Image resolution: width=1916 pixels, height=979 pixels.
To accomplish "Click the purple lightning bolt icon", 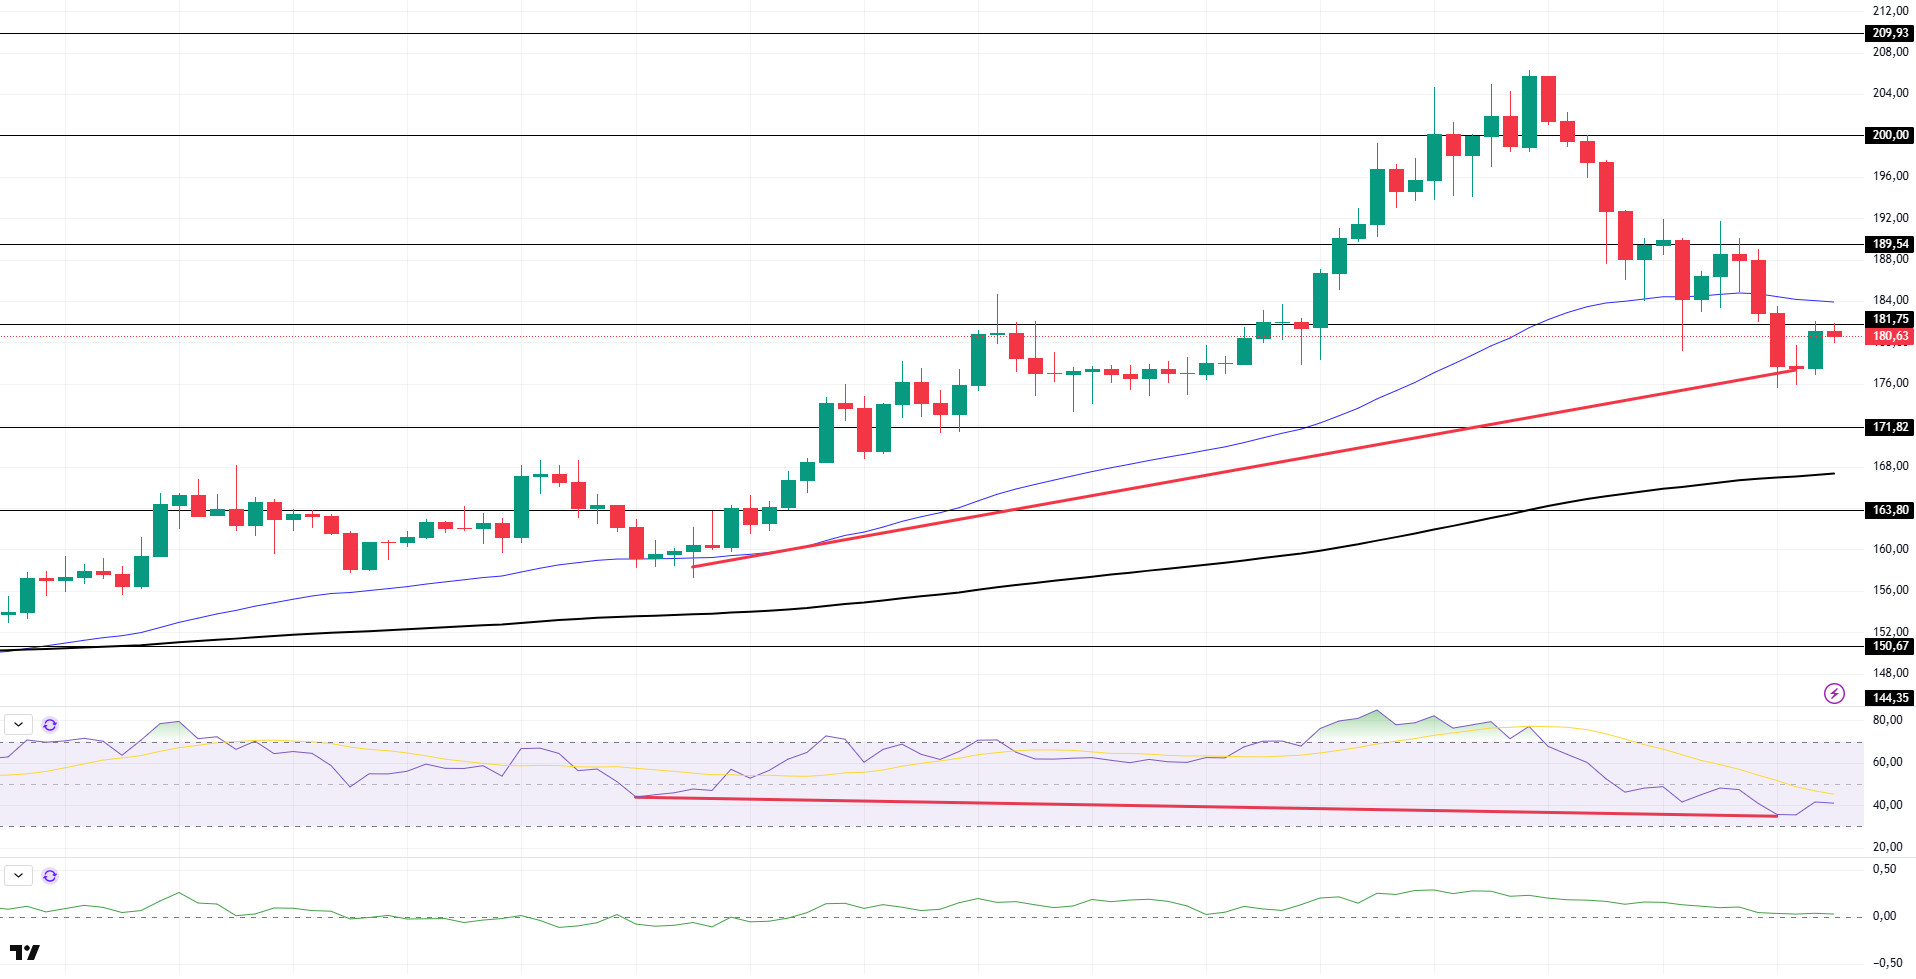I will click(x=1834, y=693).
